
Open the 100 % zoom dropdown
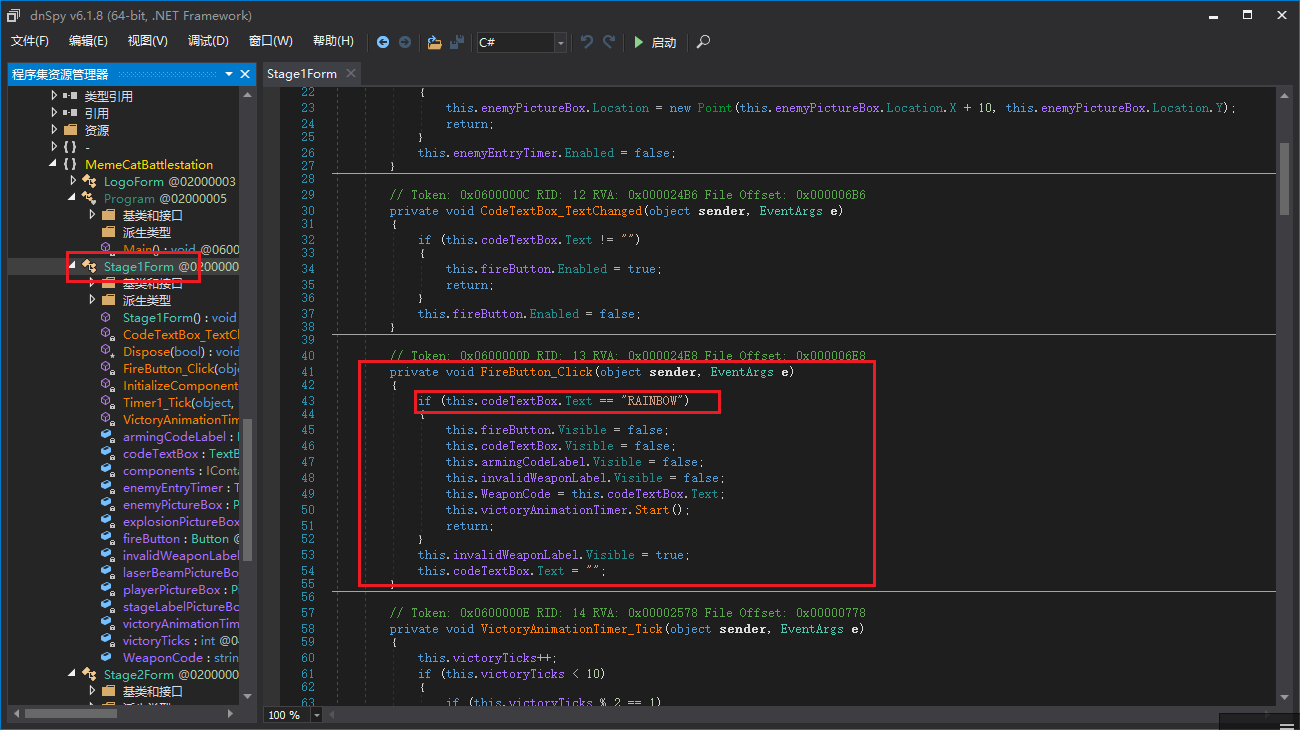317,715
